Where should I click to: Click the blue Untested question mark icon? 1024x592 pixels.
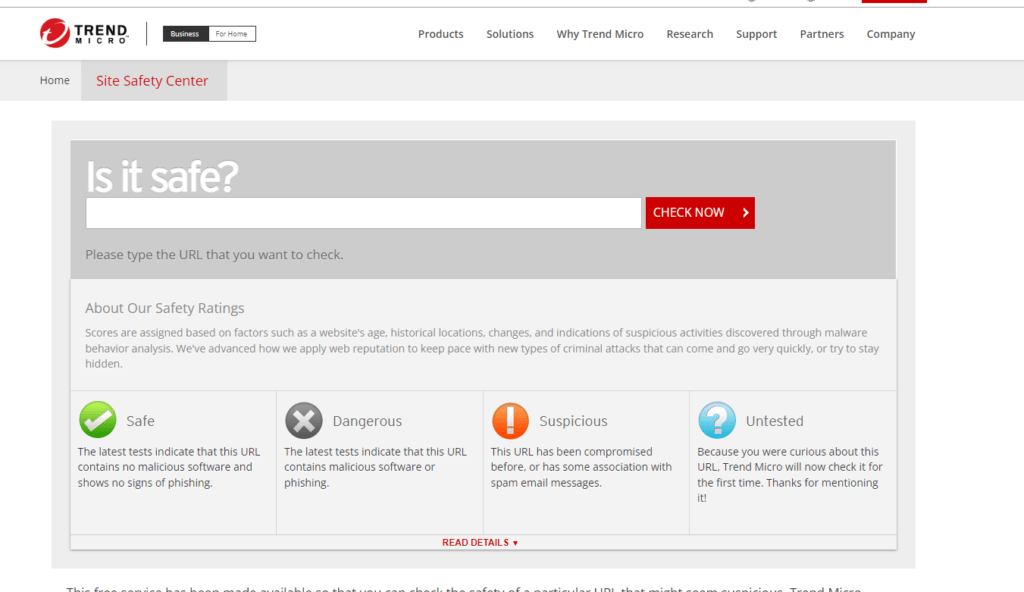(x=716, y=420)
